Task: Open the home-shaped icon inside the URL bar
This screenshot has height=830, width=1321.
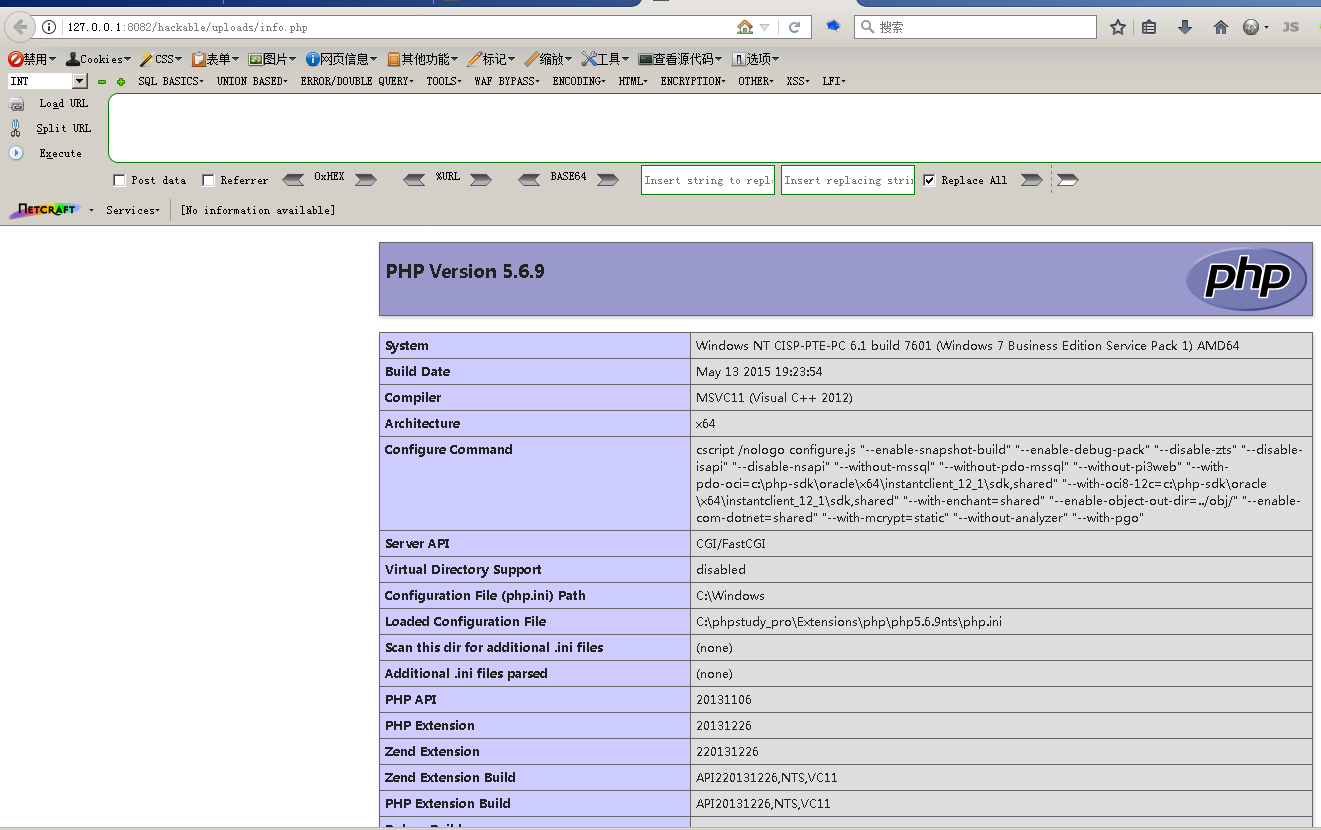Action: tap(745, 27)
